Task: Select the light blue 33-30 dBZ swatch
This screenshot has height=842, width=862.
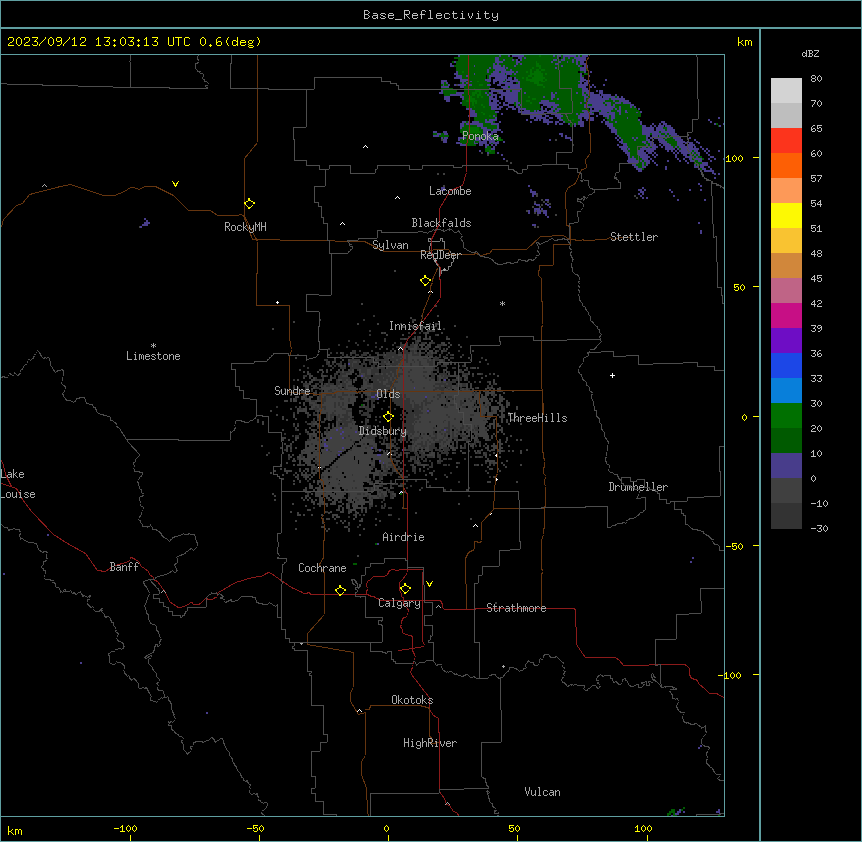Action: (786, 391)
